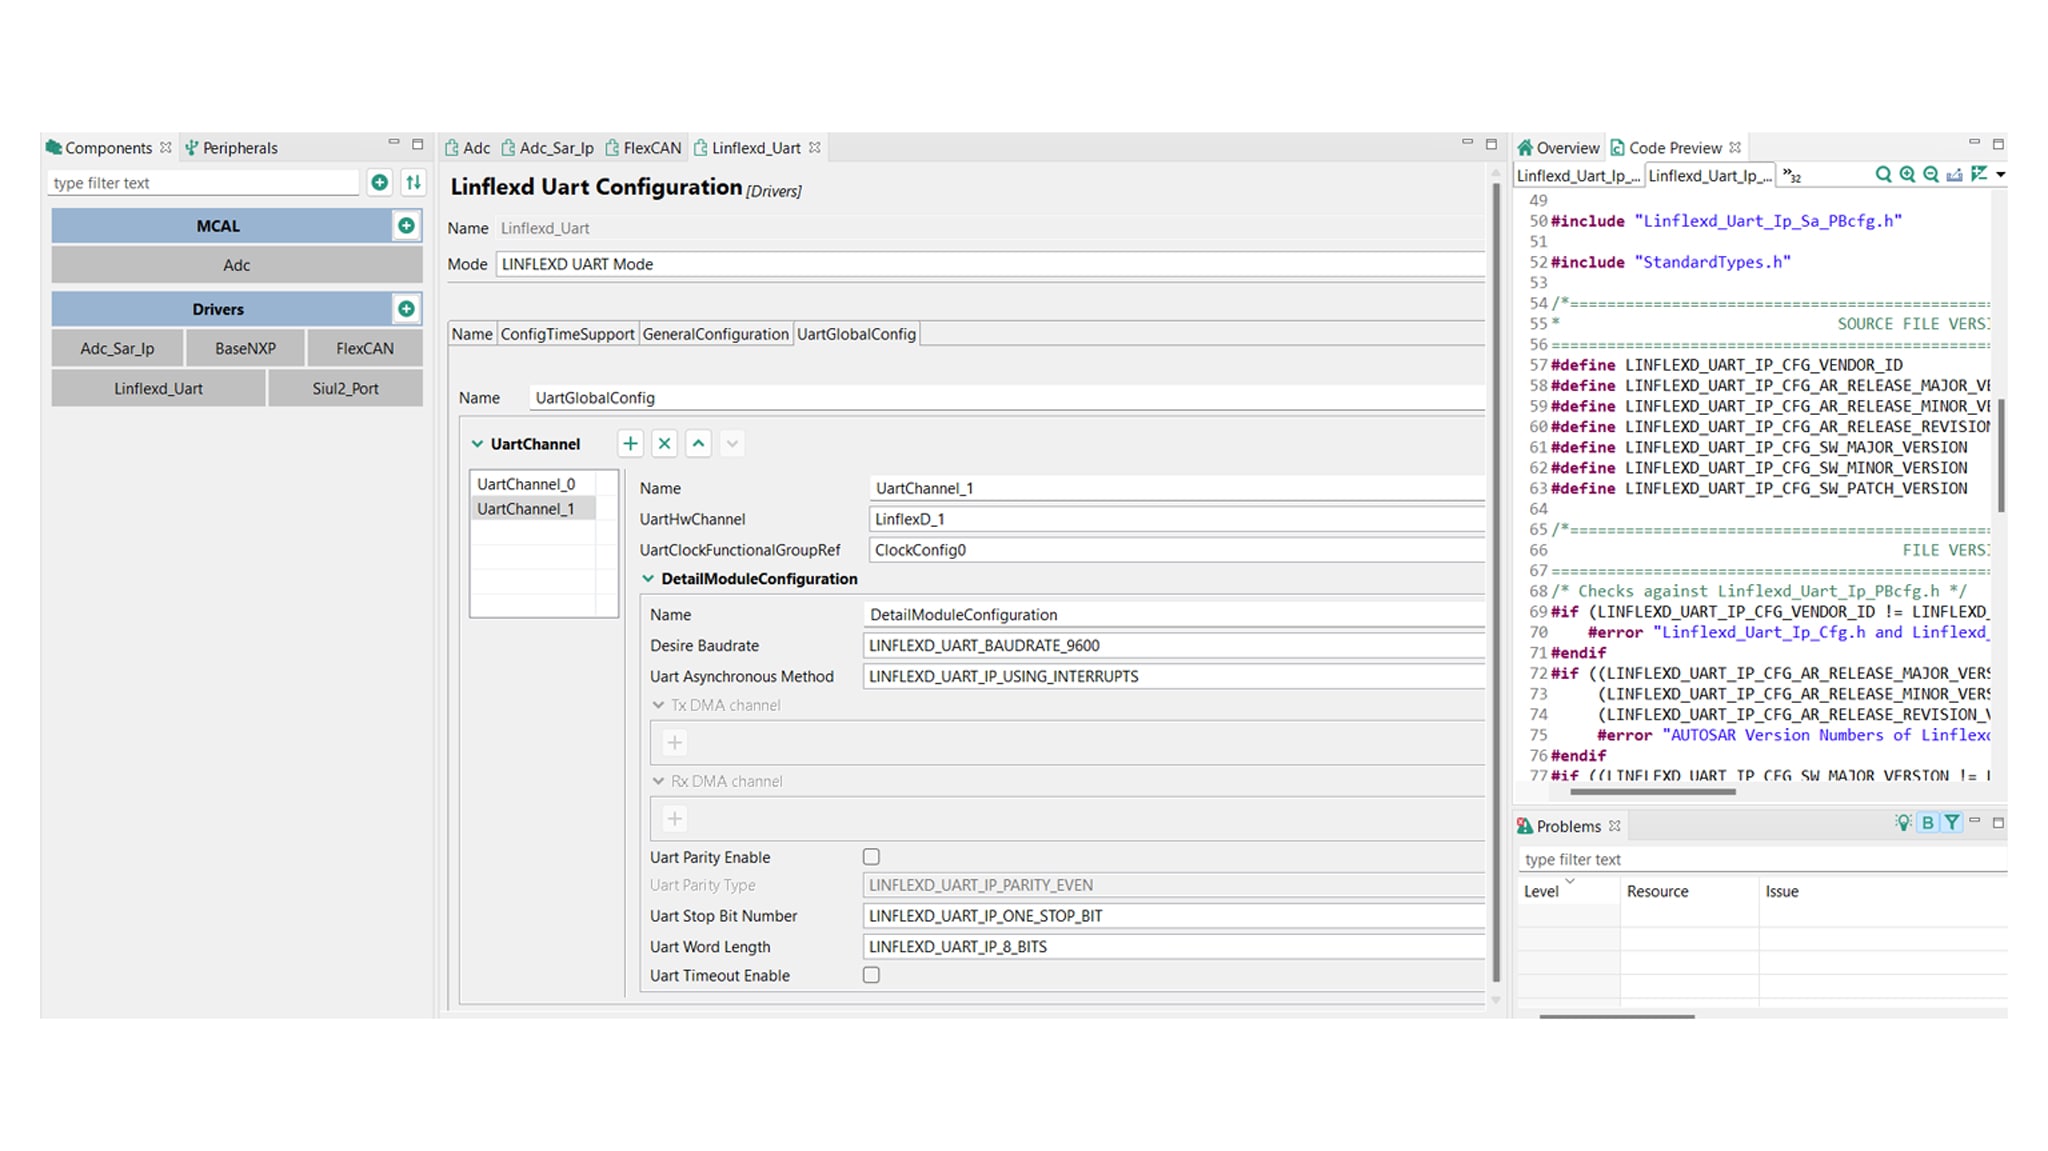Click the search magnifier icon in Code Preview

[x=1883, y=175]
